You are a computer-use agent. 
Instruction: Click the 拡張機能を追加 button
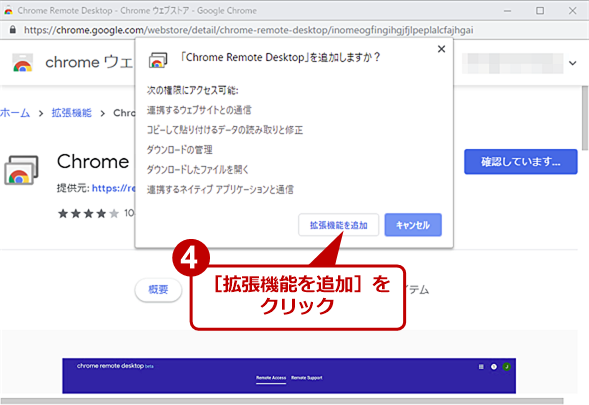[338, 225]
